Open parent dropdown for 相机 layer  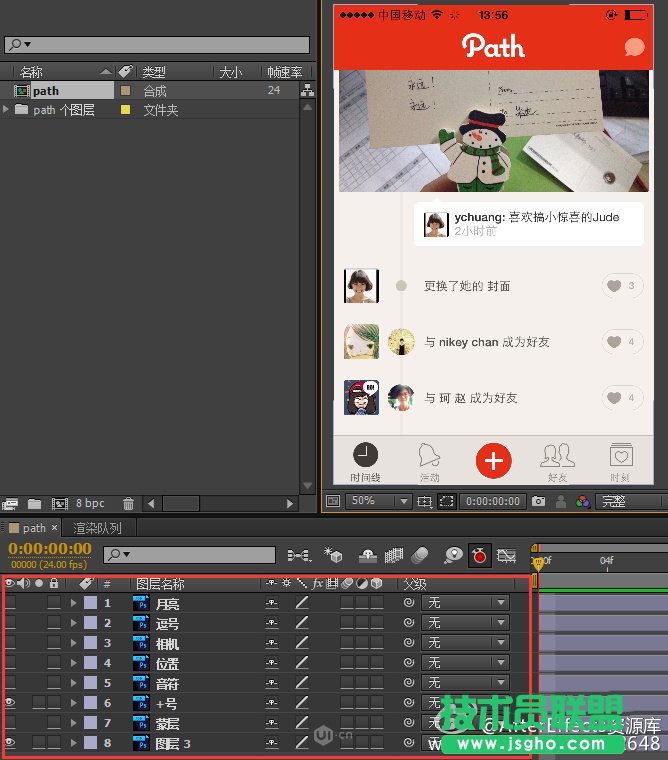[466, 643]
